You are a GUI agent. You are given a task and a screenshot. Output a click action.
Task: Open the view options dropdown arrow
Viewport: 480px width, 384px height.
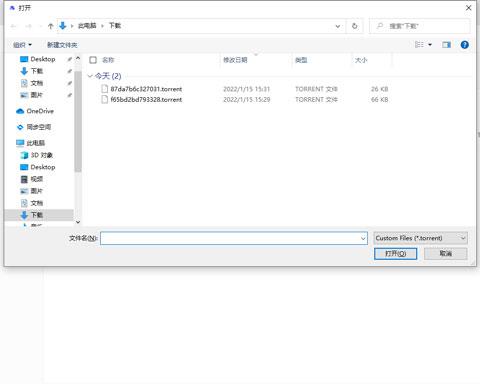click(x=430, y=45)
